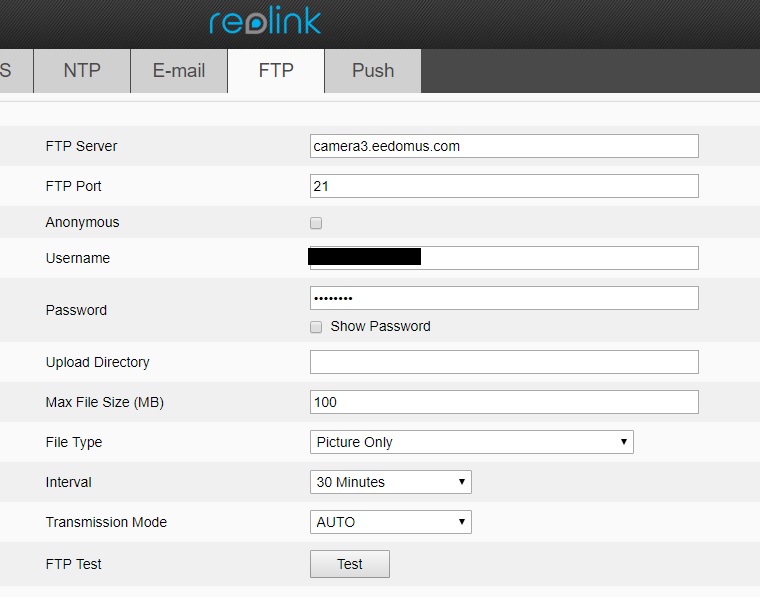Tick the Show Password checkbox
Screen dimensions: 760x597
(x=316, y=327)
